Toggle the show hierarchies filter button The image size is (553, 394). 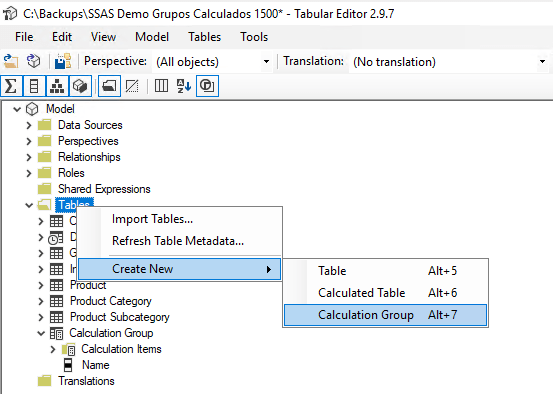tap(57, 86)
